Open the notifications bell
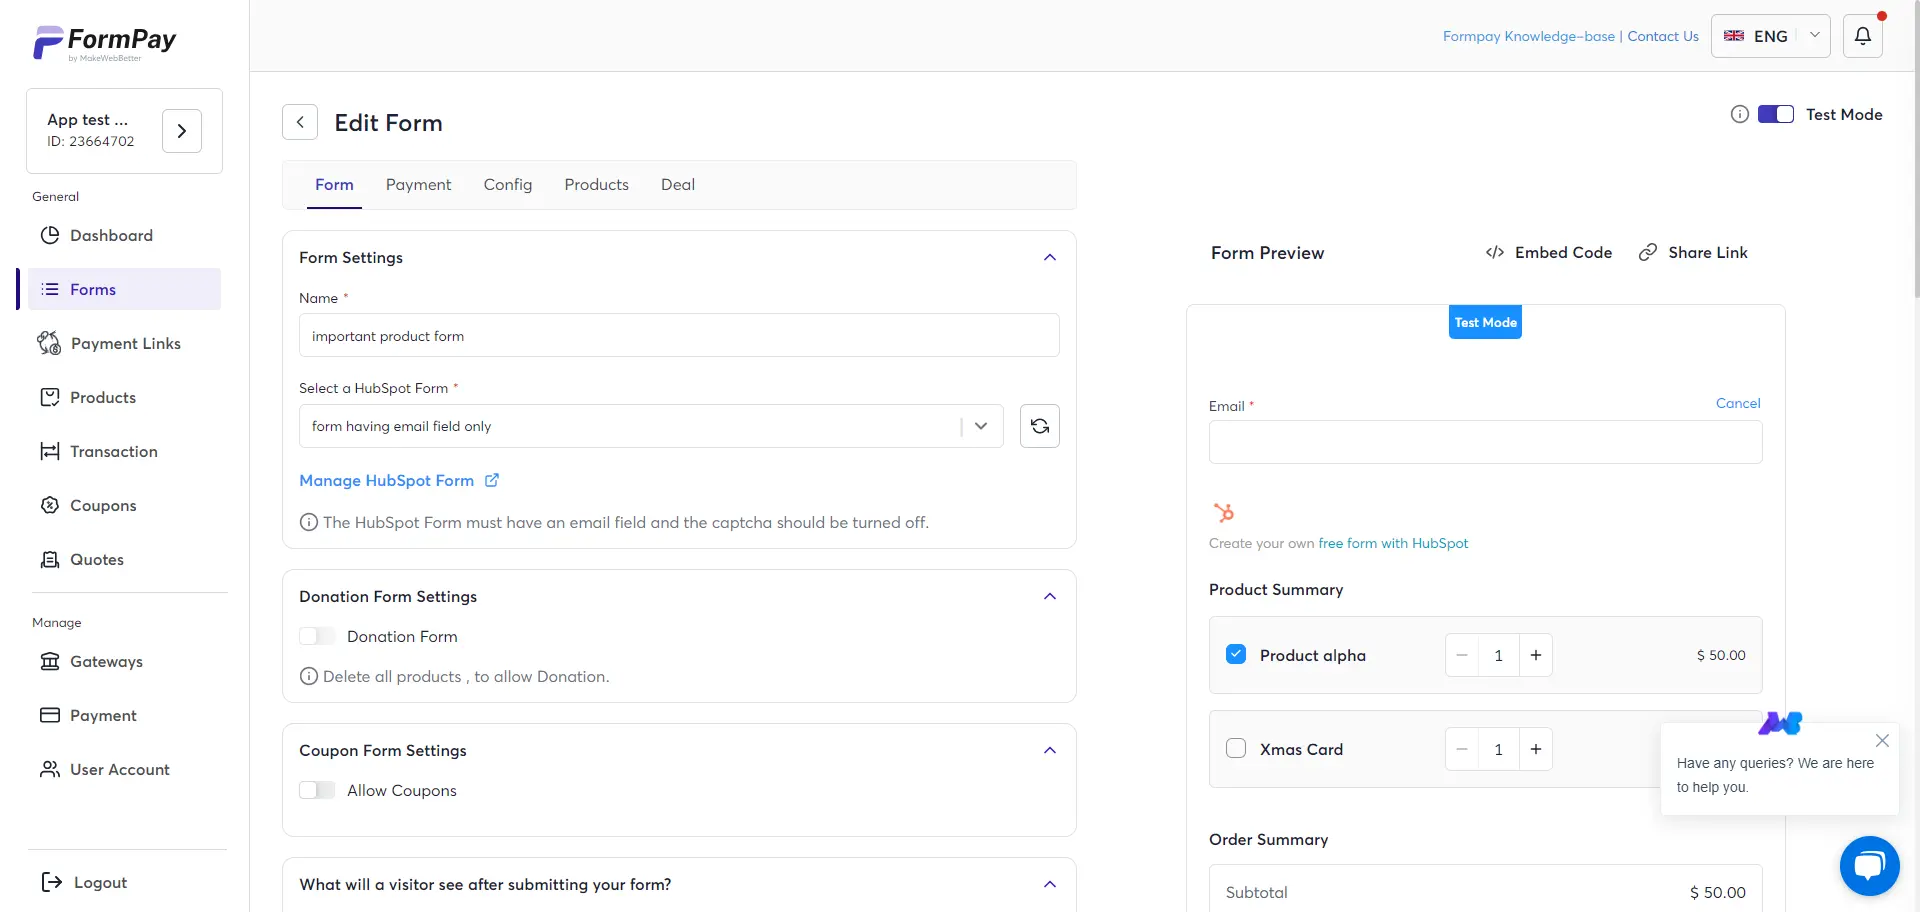The image size is (1920, 912). [1862, 36]
